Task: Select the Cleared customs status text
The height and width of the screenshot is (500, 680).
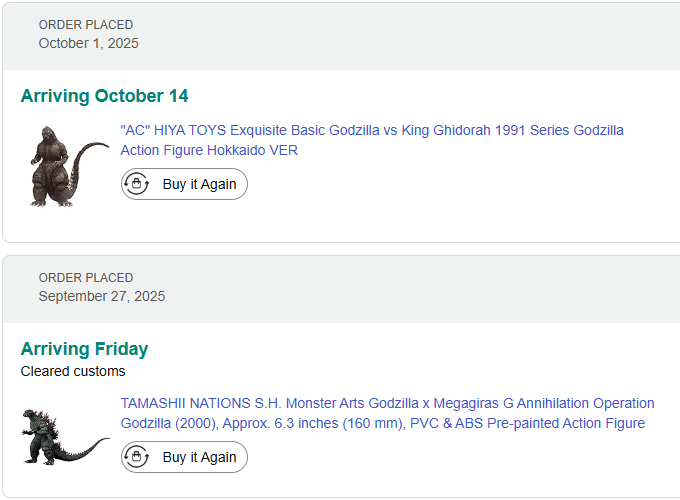Action: (x=73, y=371)
